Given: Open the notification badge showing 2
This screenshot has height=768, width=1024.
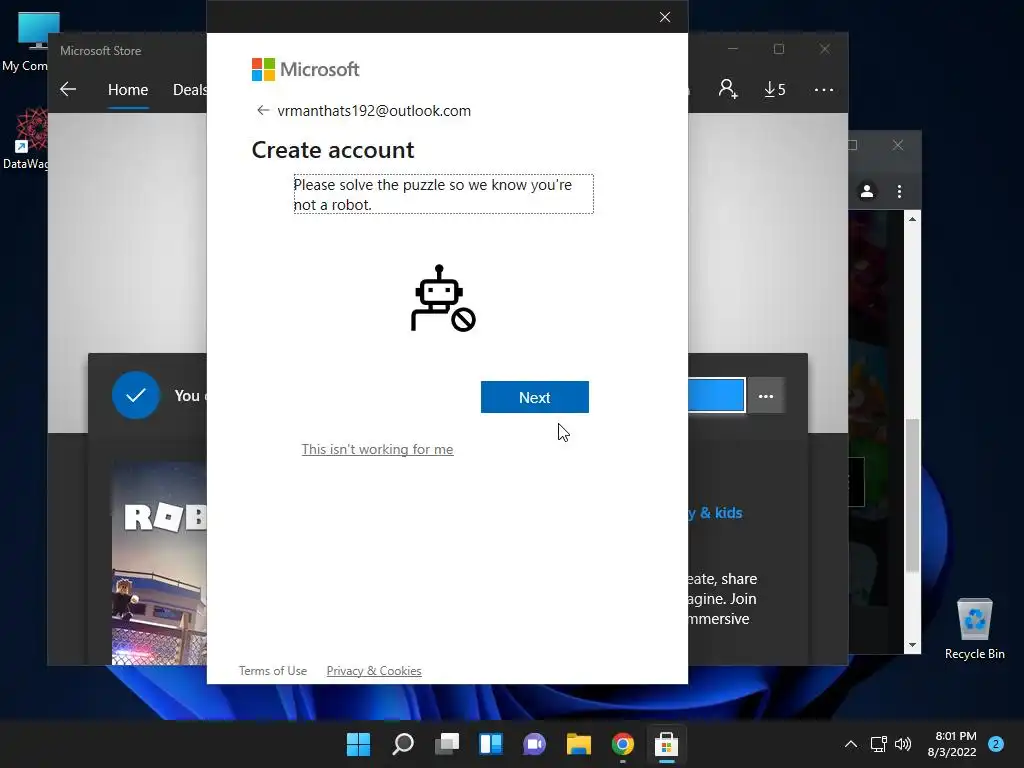Looking at the screenshot, I should 995,744.
